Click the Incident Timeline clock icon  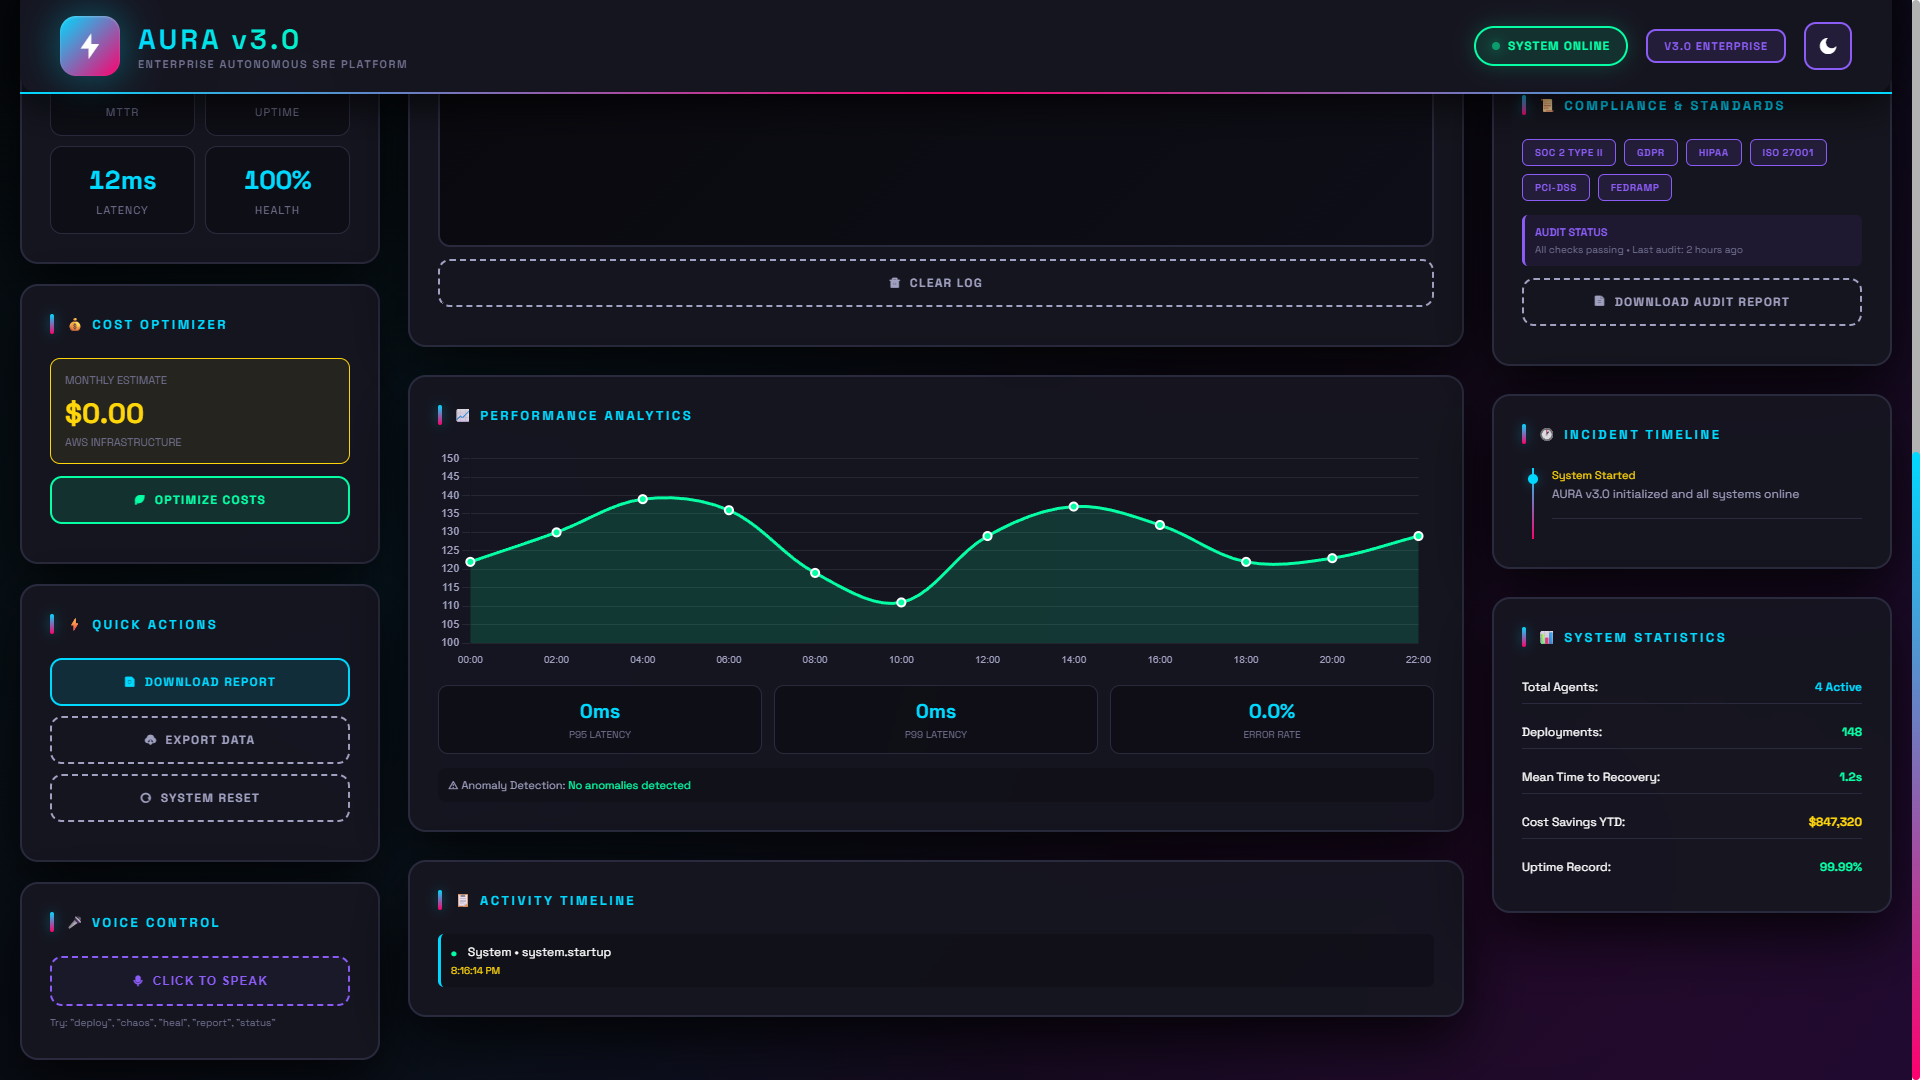(1547, 435)
